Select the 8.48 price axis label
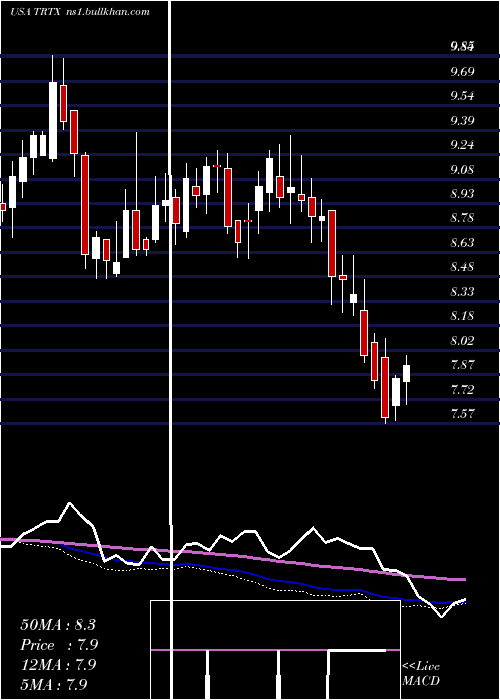This screenshot has width=500, height=700. point(463,267)
